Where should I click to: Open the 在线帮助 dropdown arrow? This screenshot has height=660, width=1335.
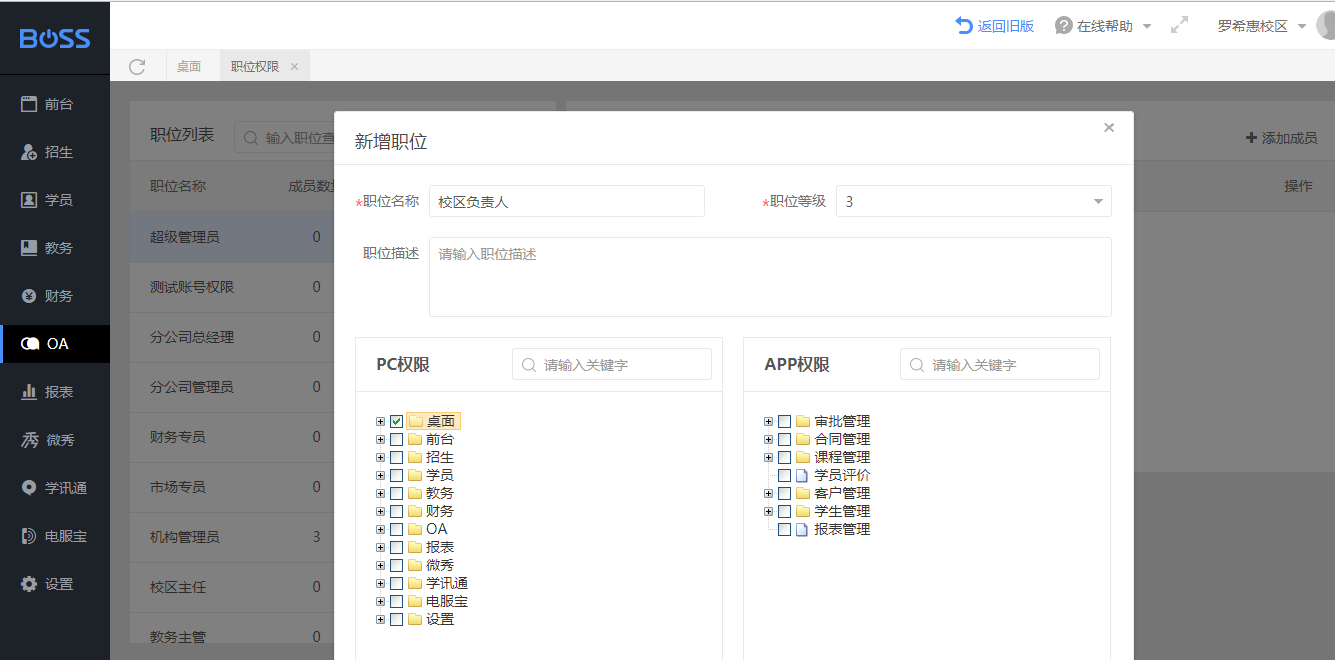coord(1147,27)
